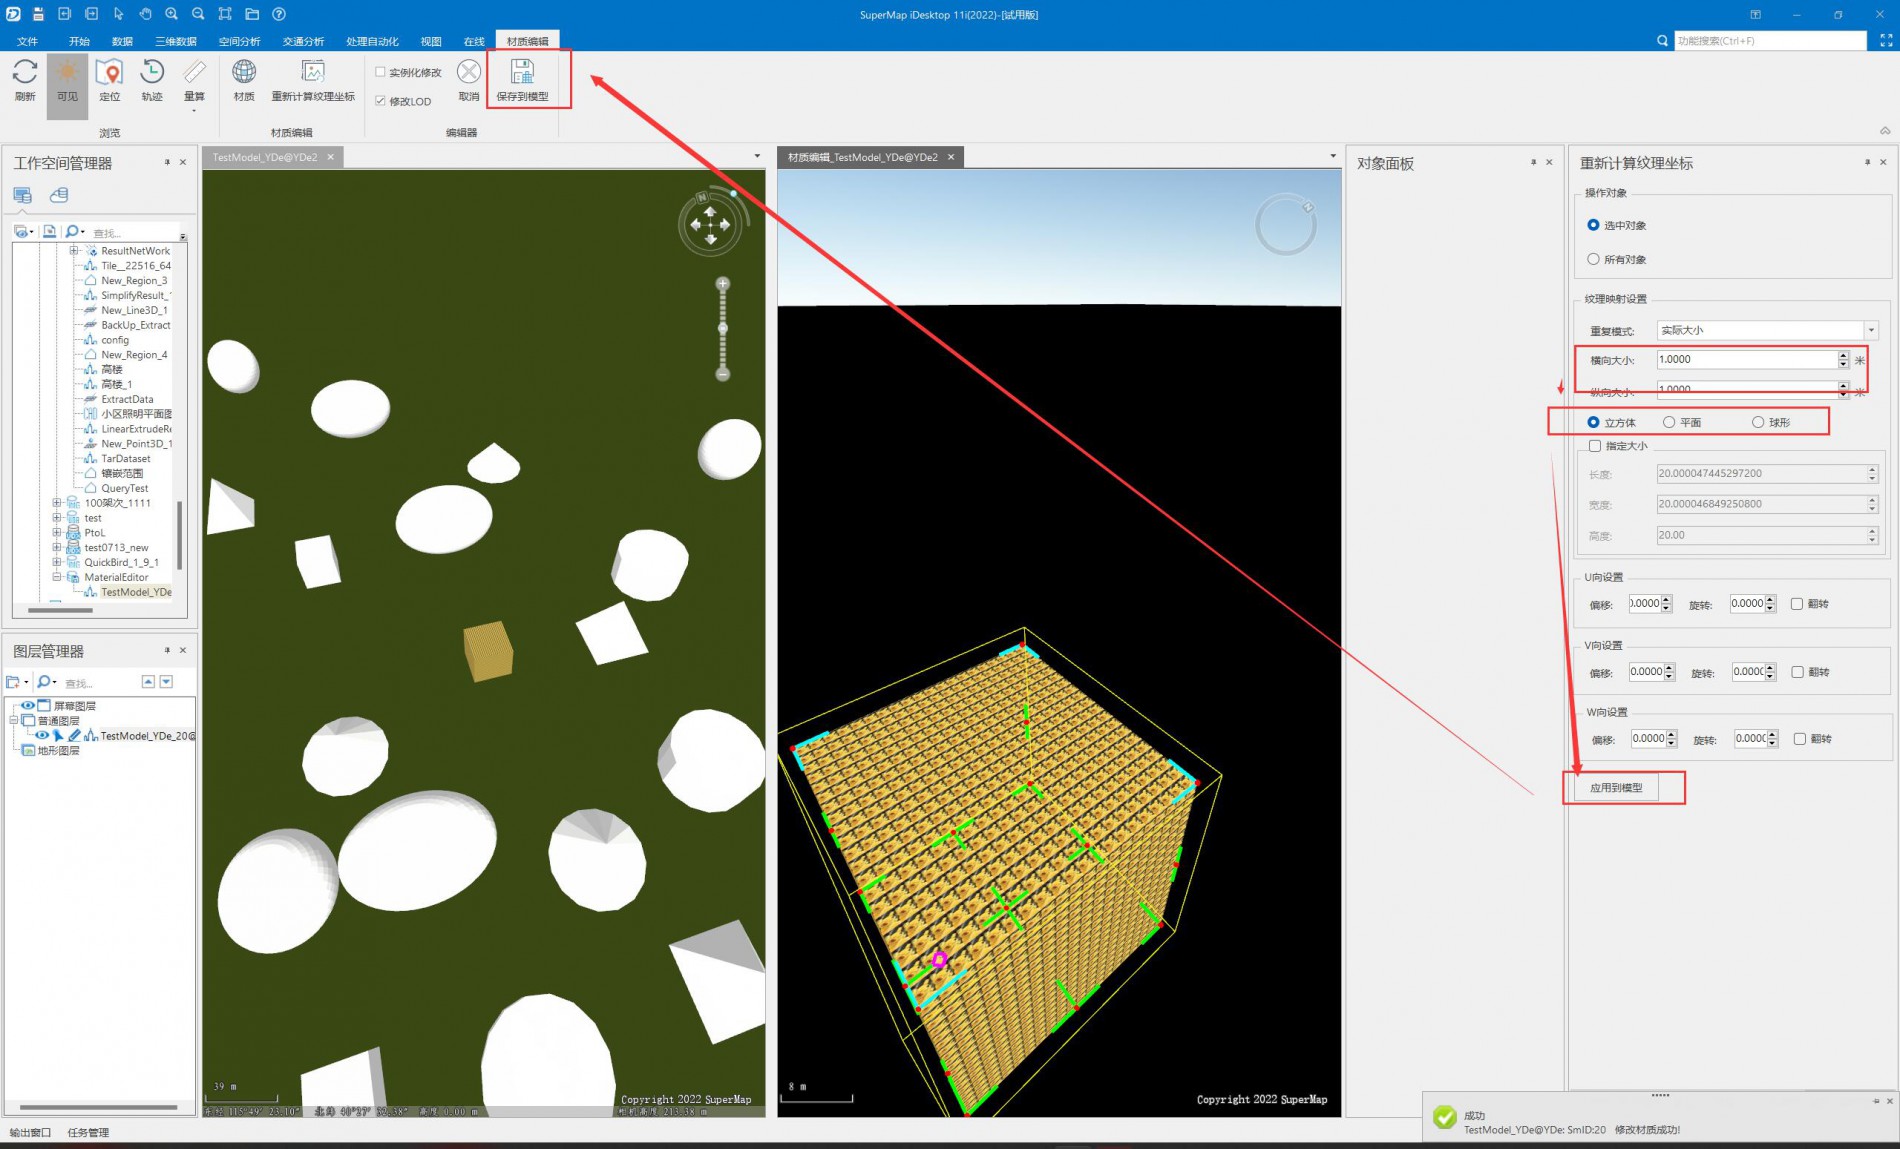This screenshot has height=1149, width=1900.
Task: Expand the QuickBird_1_9_1 node
Action: [57, 562]
